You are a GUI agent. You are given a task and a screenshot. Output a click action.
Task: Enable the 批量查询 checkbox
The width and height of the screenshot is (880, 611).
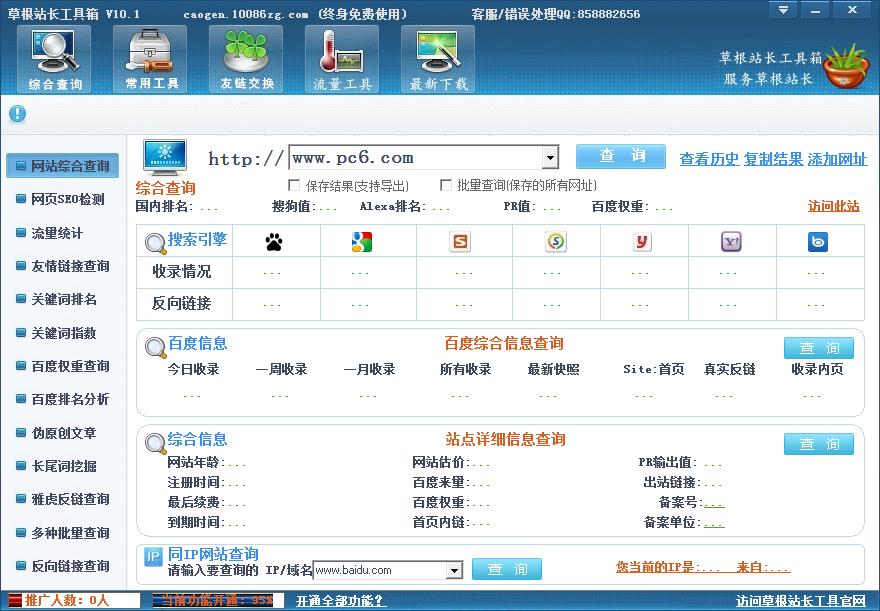(x=447, y=185)
